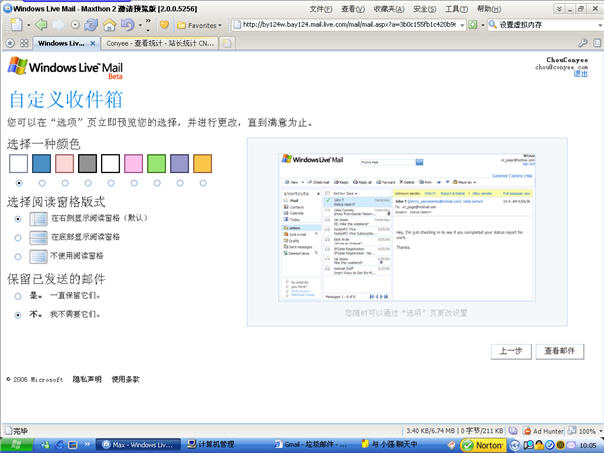604x453 pixels.
Task: Click 退出 sign-out link
Action: point(581,74)
